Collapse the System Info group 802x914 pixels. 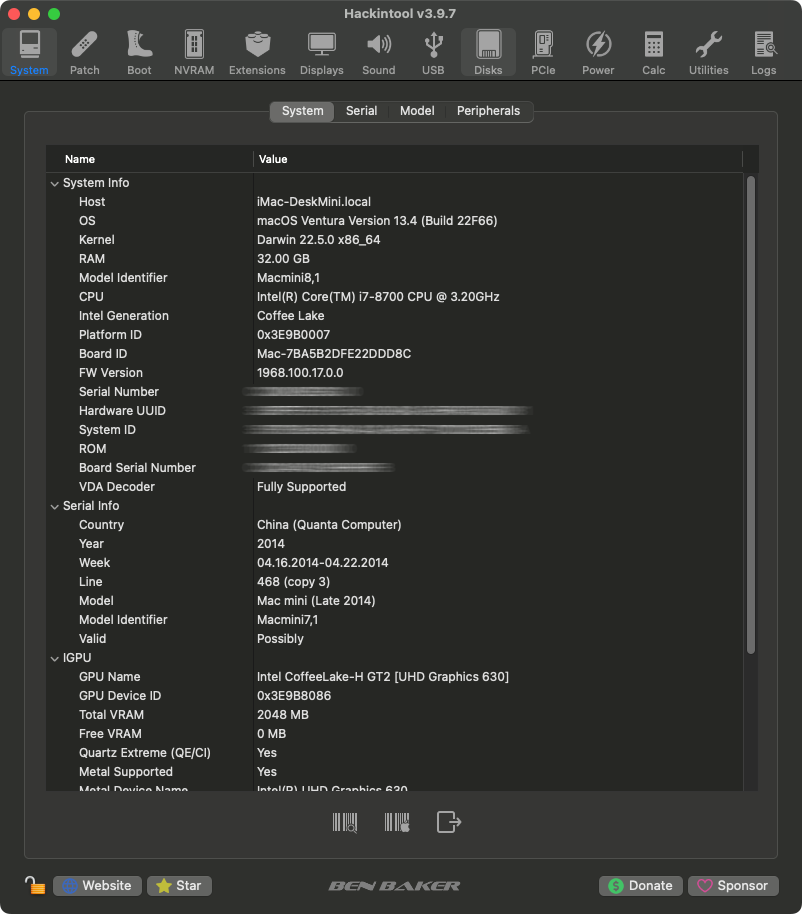coord(55,184)
